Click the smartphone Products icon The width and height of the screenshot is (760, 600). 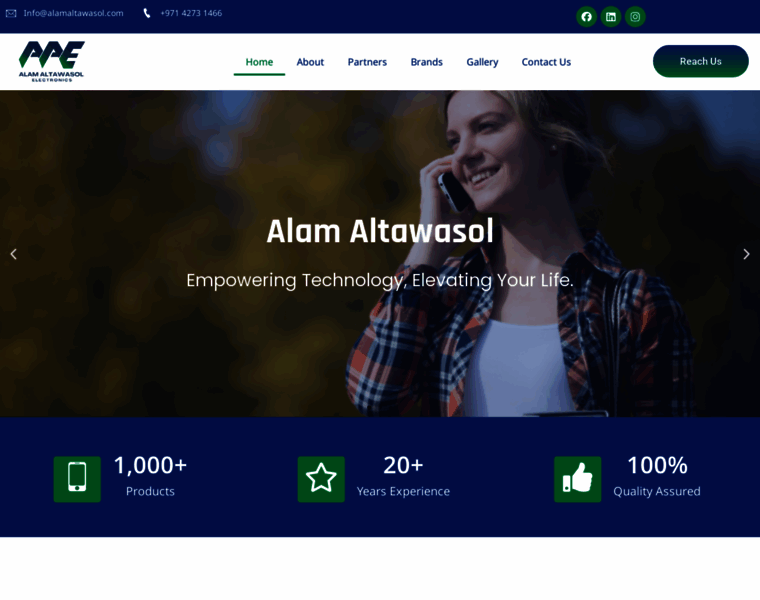pyautogui.click(x=77, y=479)
